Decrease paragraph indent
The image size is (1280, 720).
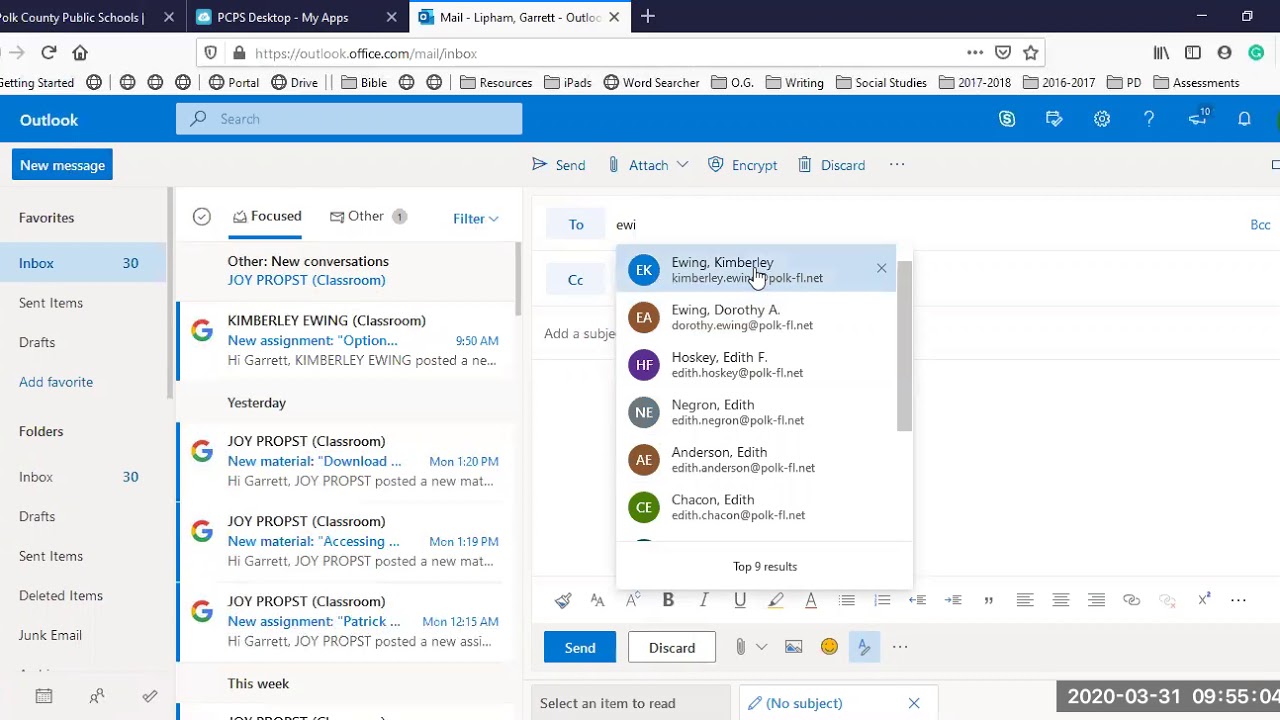[x=917, y=600]
